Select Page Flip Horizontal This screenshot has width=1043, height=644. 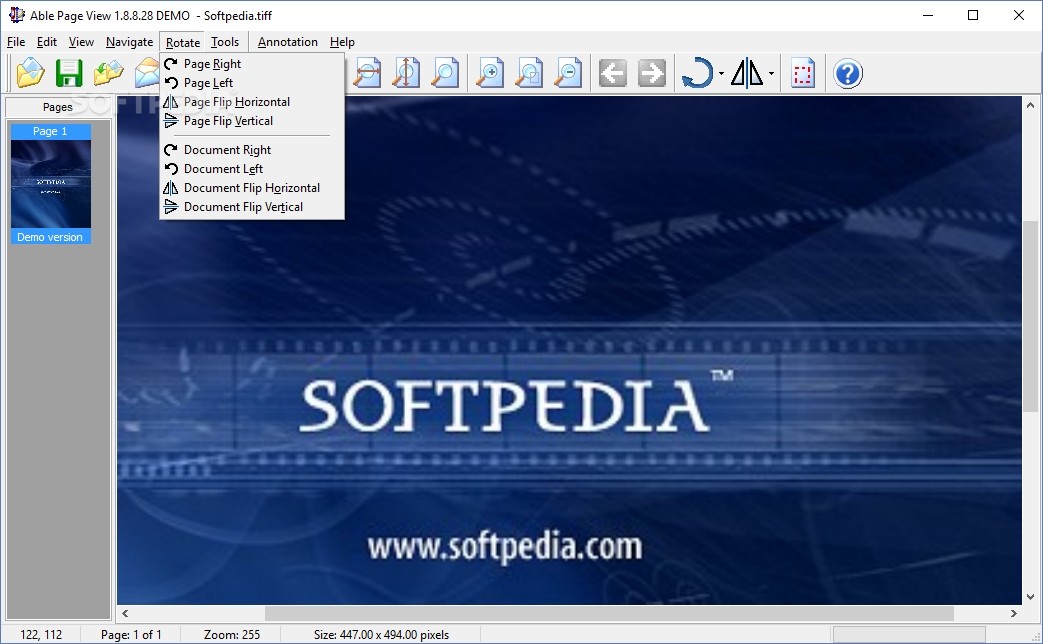(252, 102)
